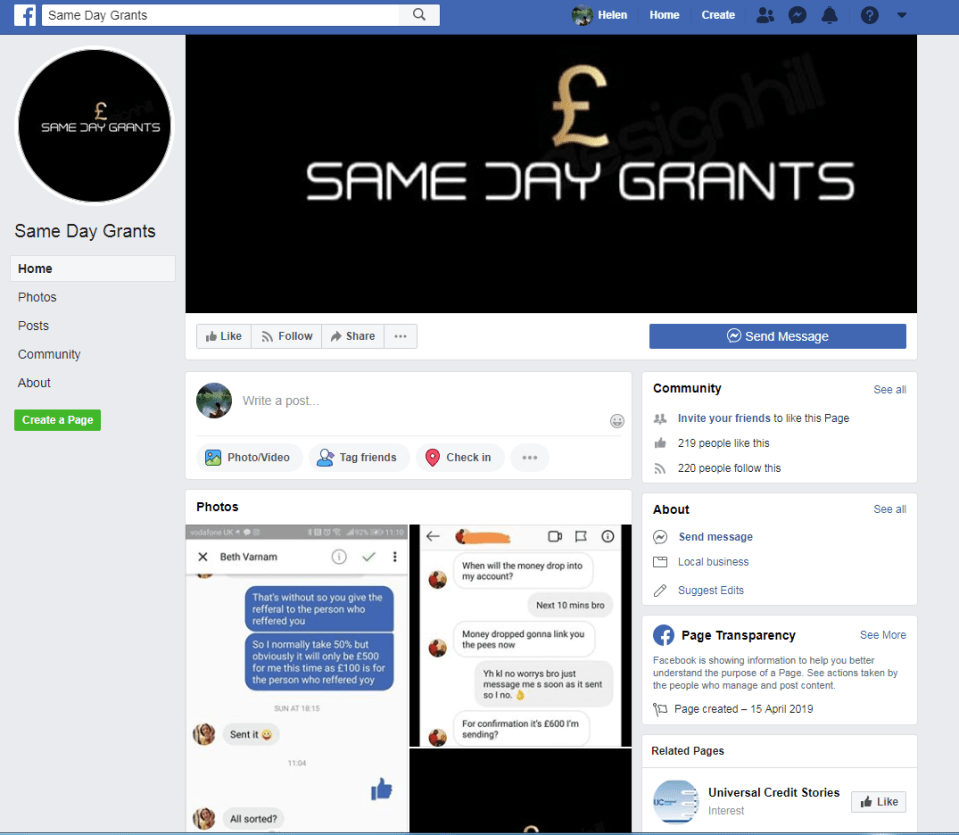The height and width of the screenshot is (835, 959).
Task: Click the Photos section heading
Action: tap(217, 507)
